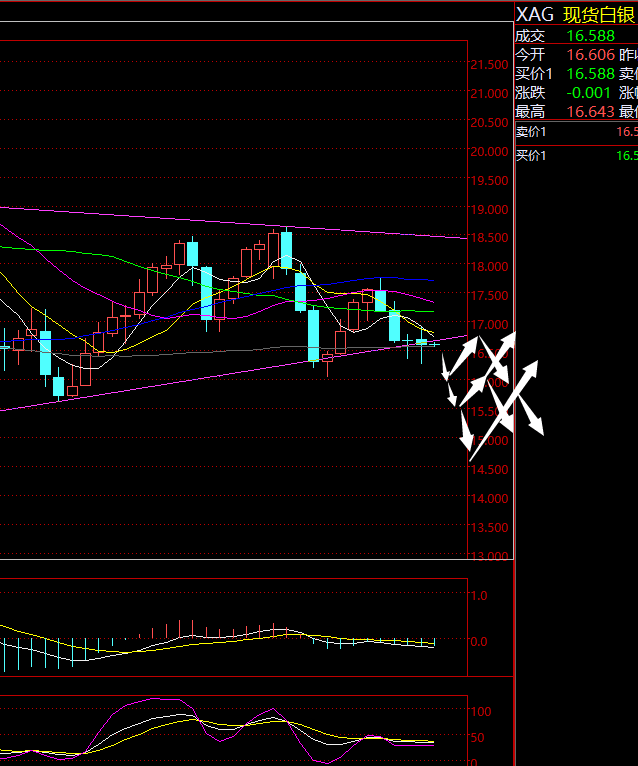Click the 13.500 price axis label
Viewport: 638px width, 766px height.
[x=489, y=528]
